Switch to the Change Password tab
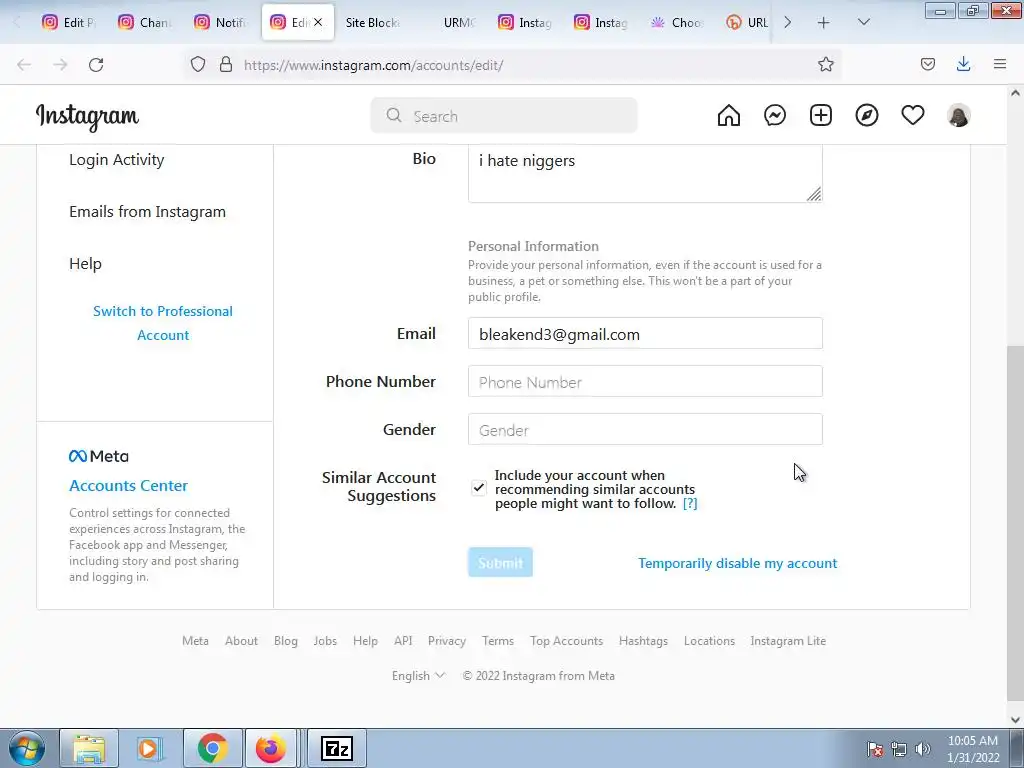 145,23
